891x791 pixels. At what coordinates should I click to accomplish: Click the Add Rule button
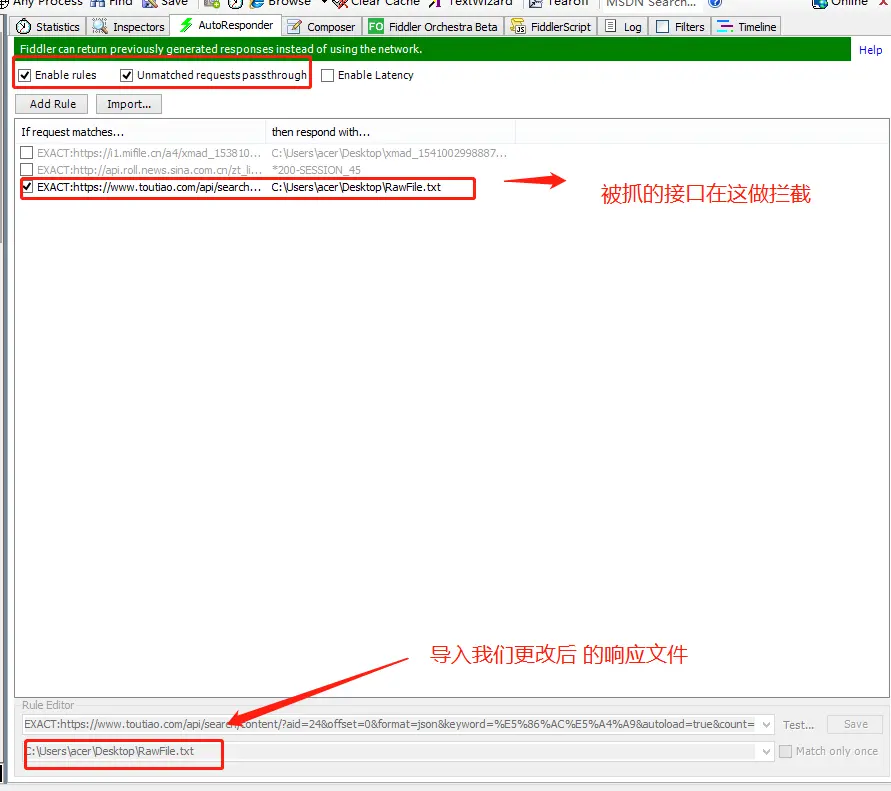coord(52,104)
